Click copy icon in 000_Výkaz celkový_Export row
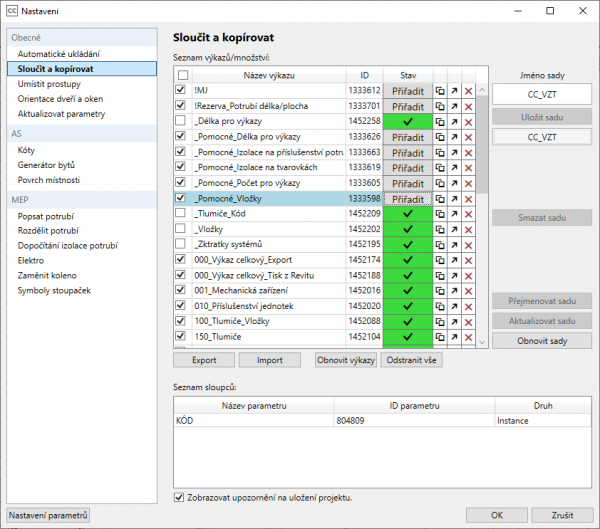Image resolution: width=600 pixels, height=529 pixels. [440, 260]
